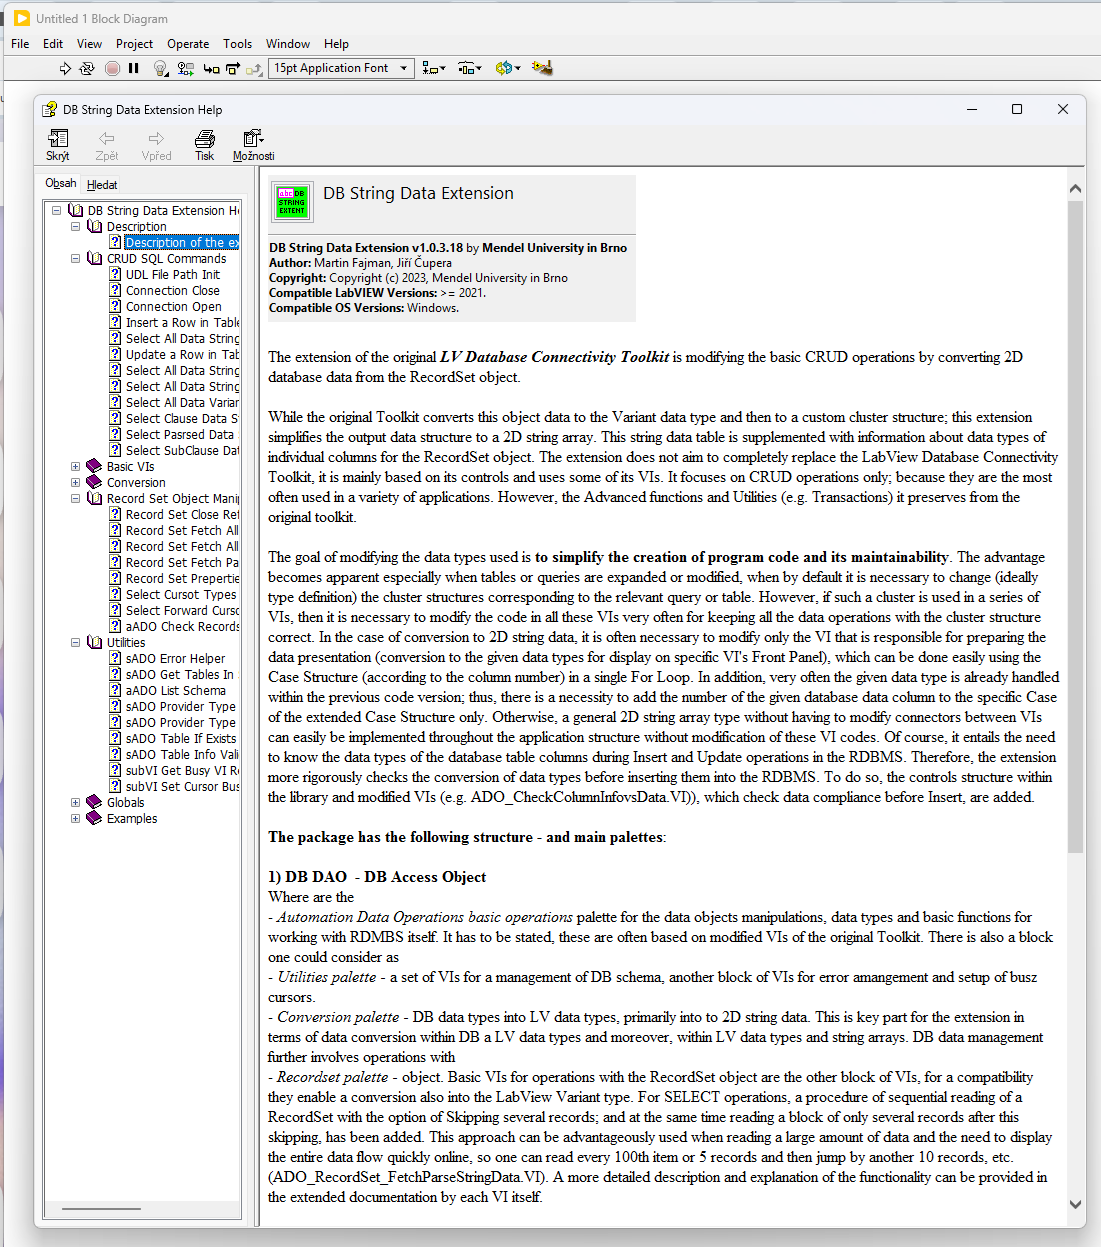Collapse the Description tree node
The height and width of the screenshot is (1247, 1101).
tap(75, 226)
